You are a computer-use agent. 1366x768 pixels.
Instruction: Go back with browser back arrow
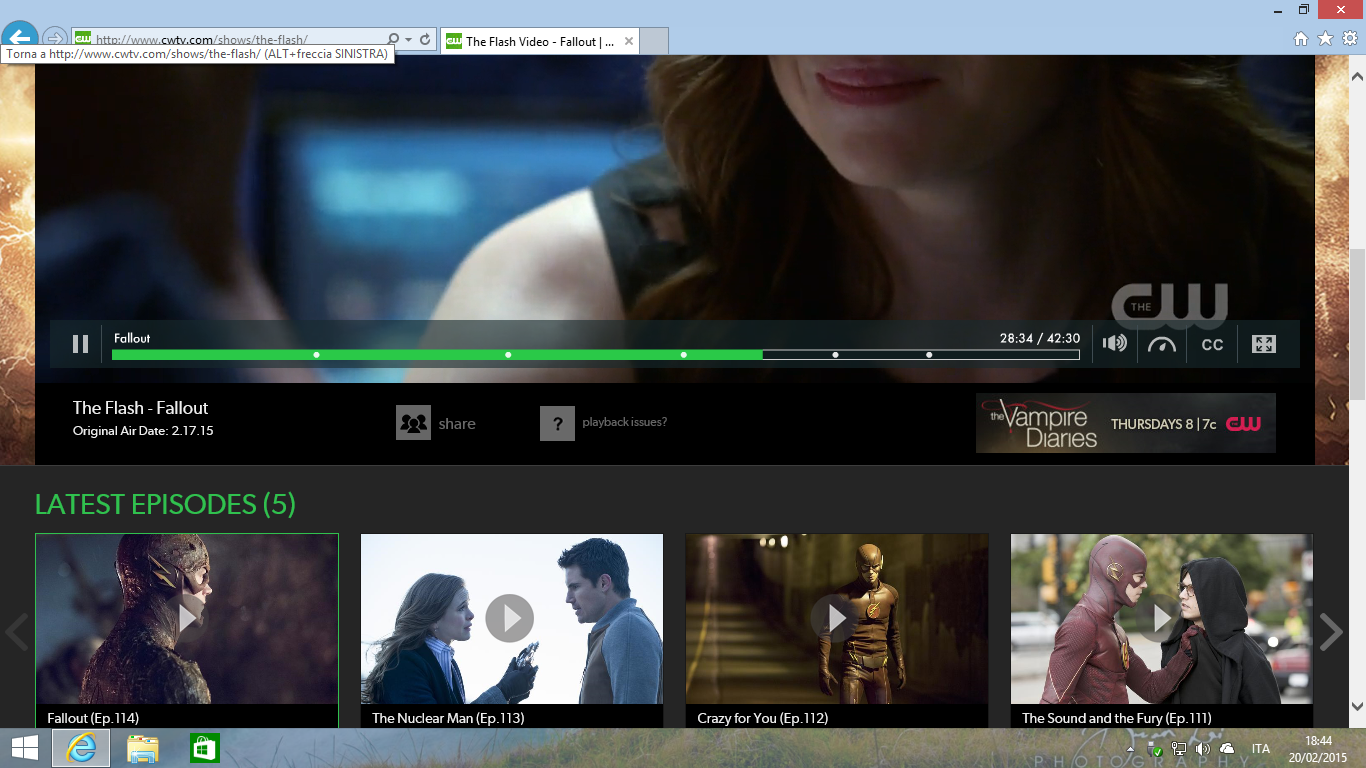19,39
